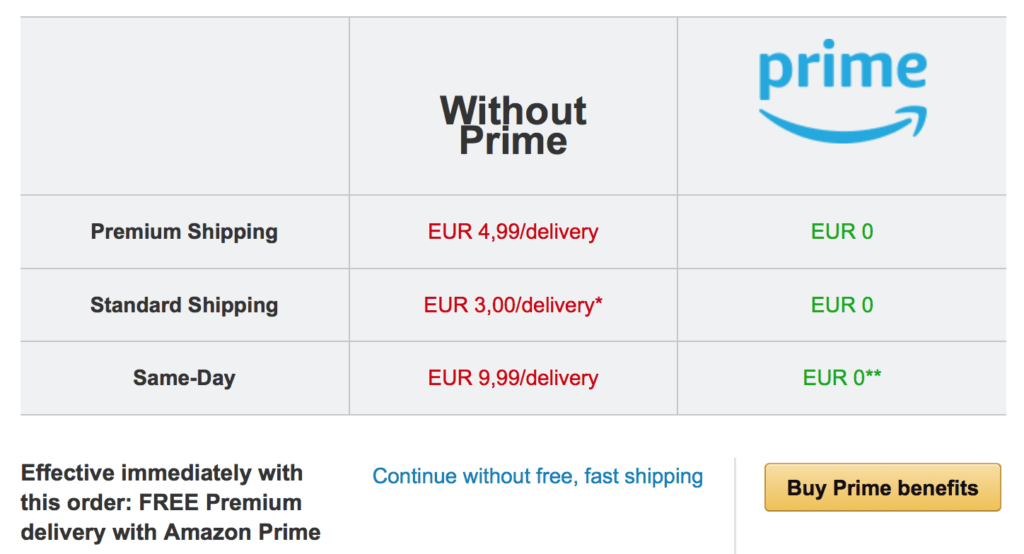Click the word Prime in Without Prime heading
The height and width of the screenshot is (554, 1024).
(x=513, y=141)
